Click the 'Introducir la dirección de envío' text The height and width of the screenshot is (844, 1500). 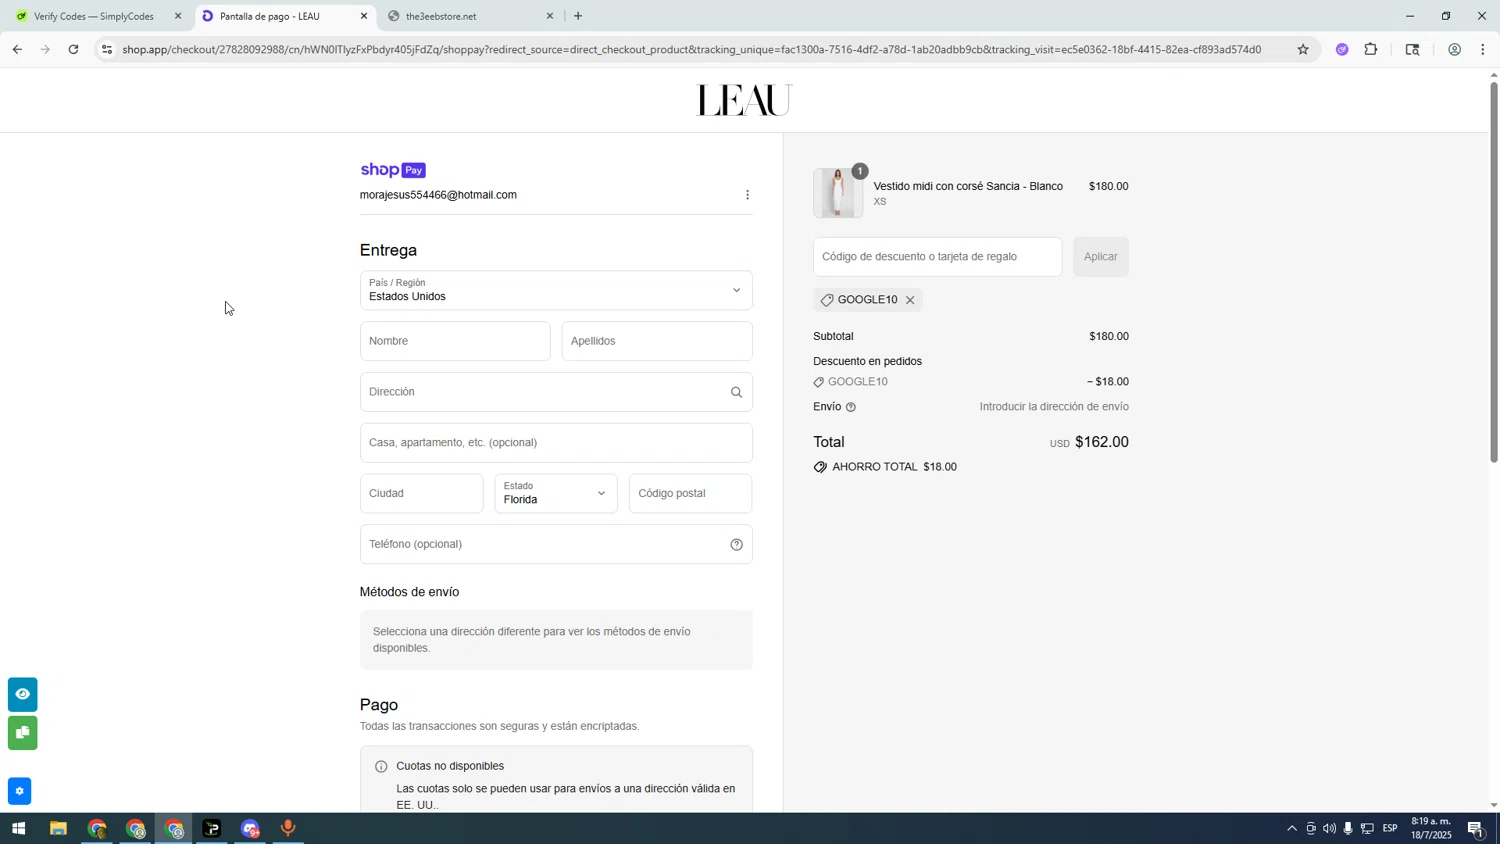coord(1054,407)
